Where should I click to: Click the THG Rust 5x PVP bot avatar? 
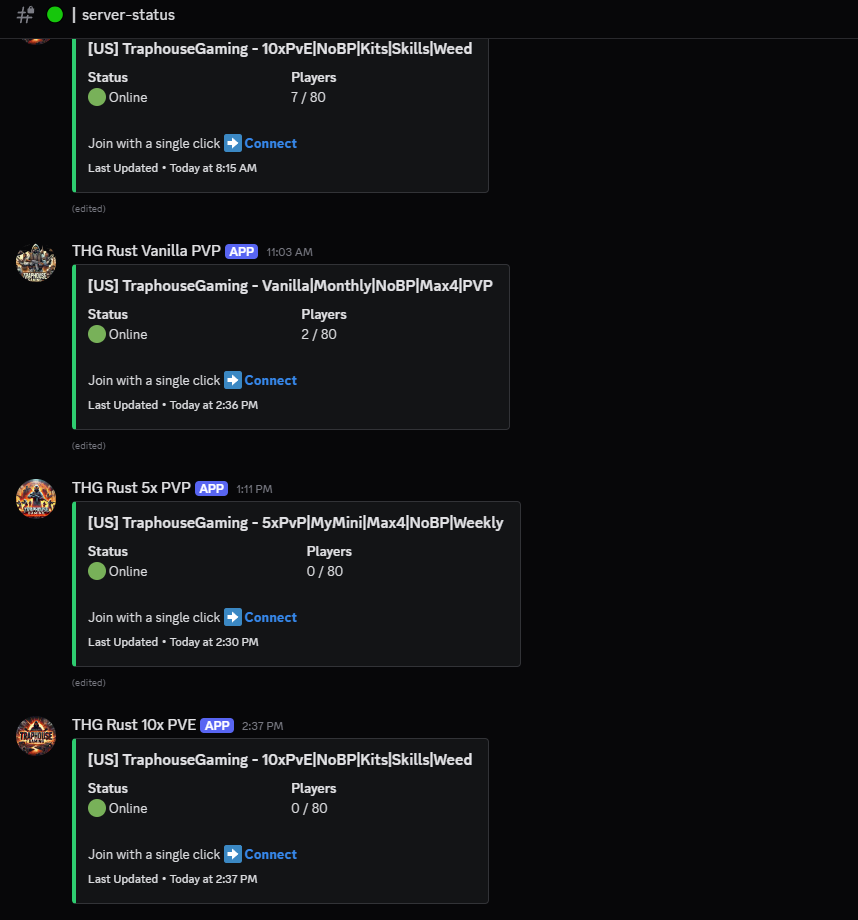click(35, 499)
